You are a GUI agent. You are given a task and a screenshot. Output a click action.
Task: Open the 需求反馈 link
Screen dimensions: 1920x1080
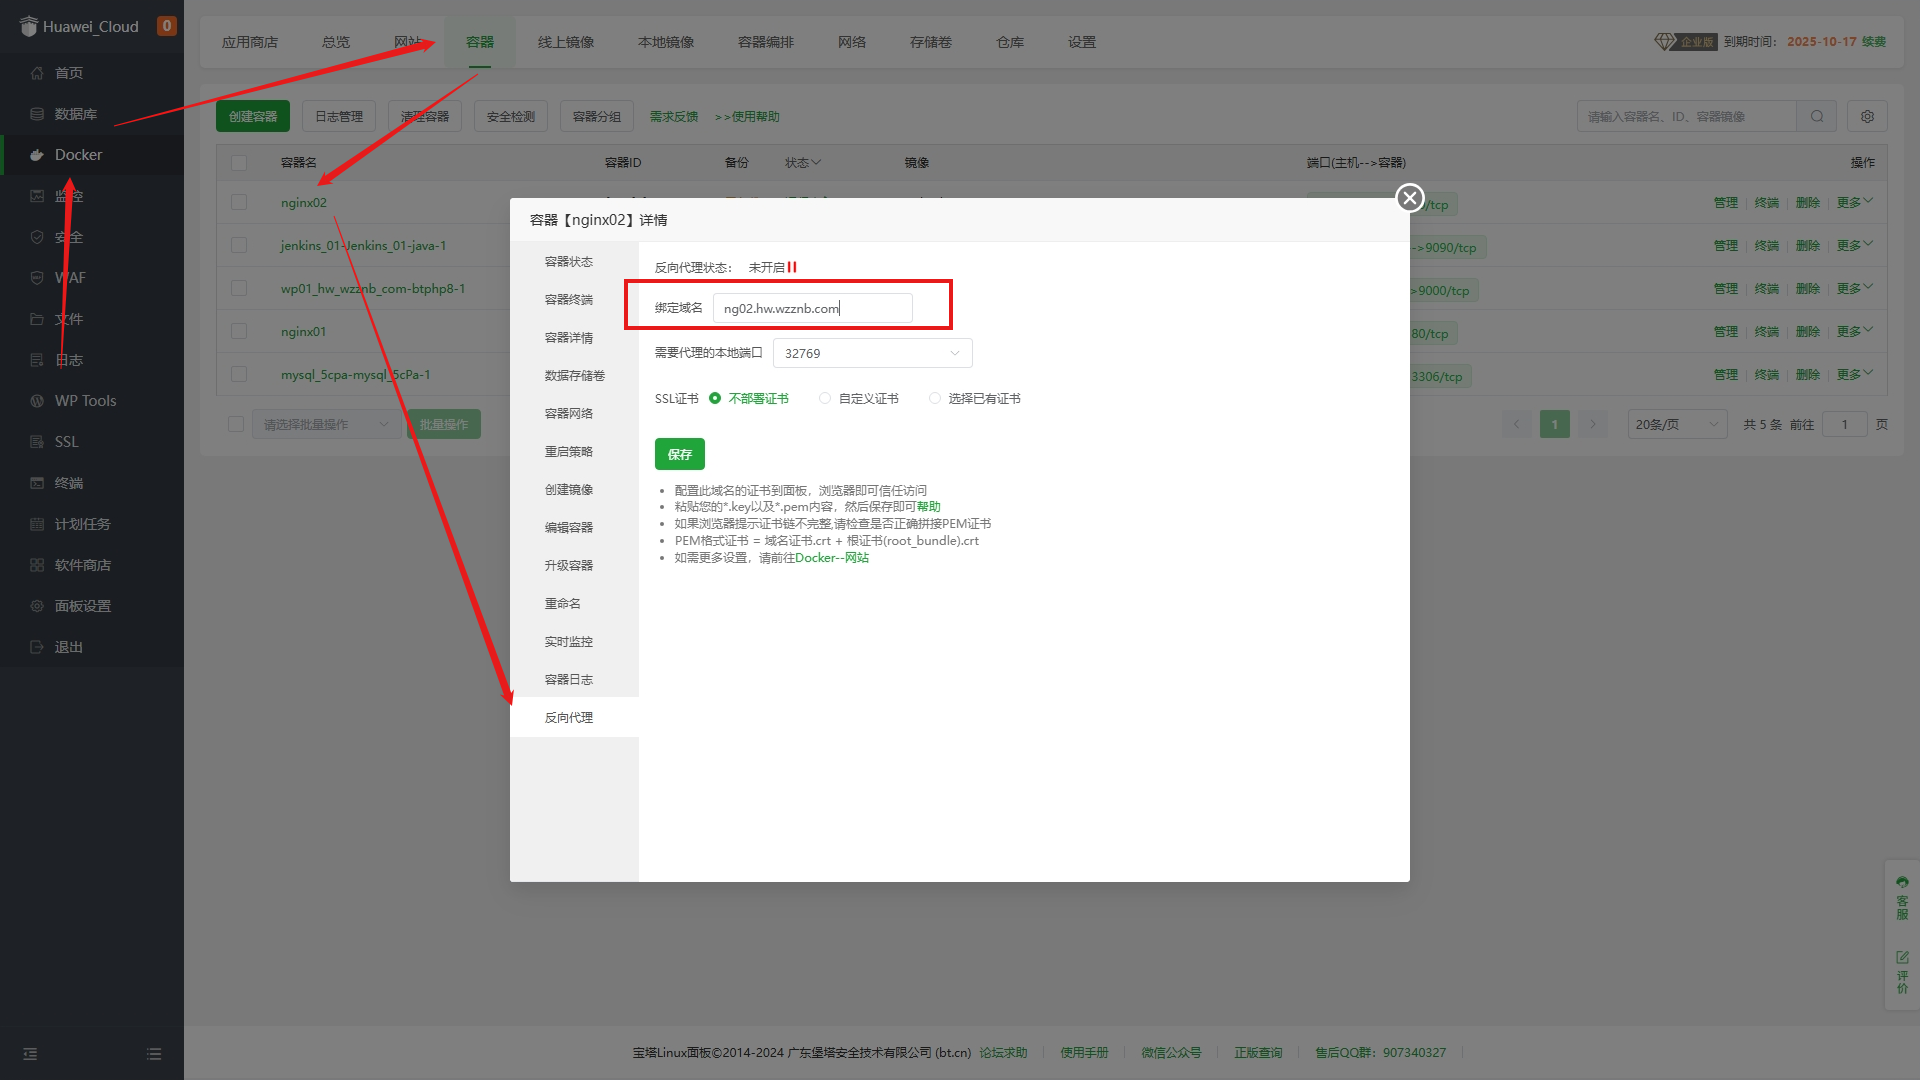click(x=674, y=116)
